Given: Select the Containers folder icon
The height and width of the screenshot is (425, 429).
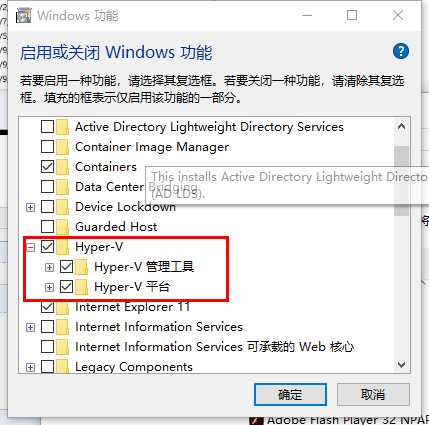Looking at the screenshot, I should [x=62, y=167].
